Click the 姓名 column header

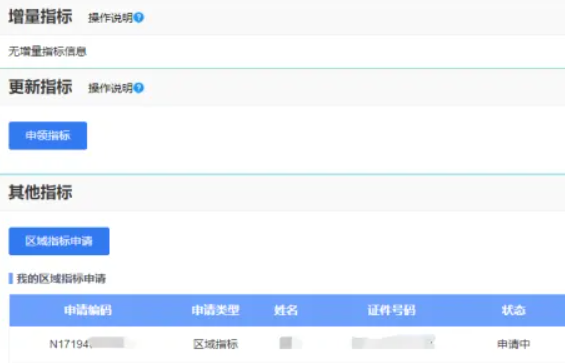[286, 310]
